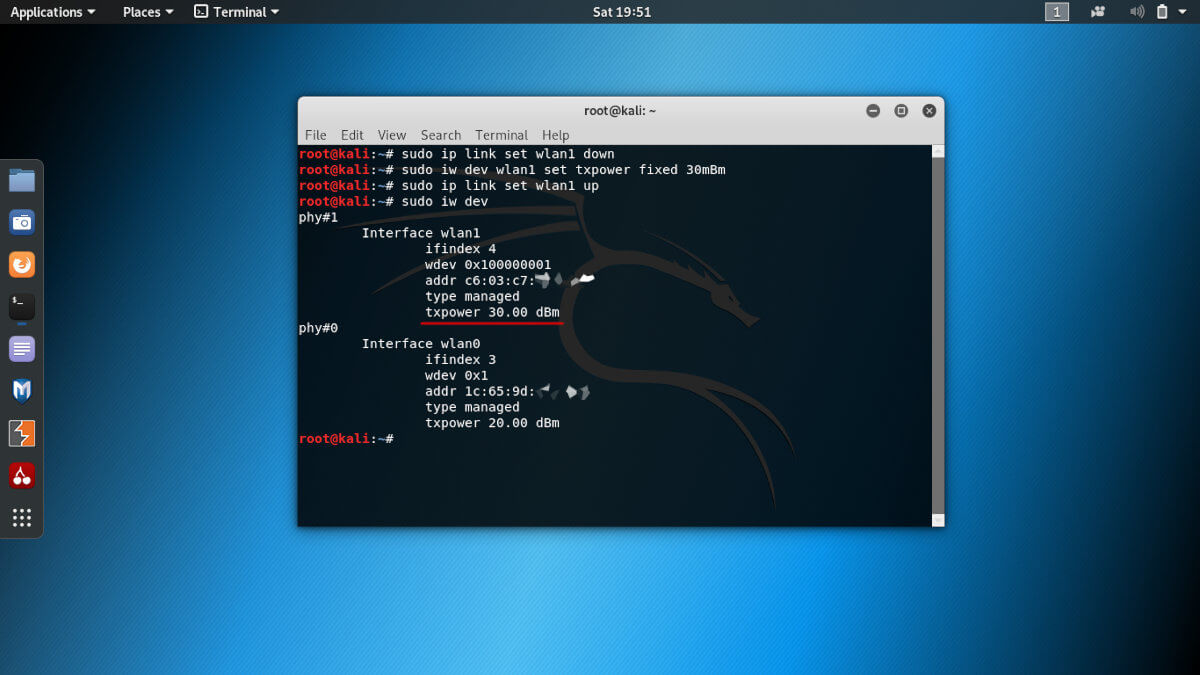This screenshot has width=1200, height=675.
Task: Open the Terminal app menu in top bar
Action: pyautogui.click(x=236, y=12)
